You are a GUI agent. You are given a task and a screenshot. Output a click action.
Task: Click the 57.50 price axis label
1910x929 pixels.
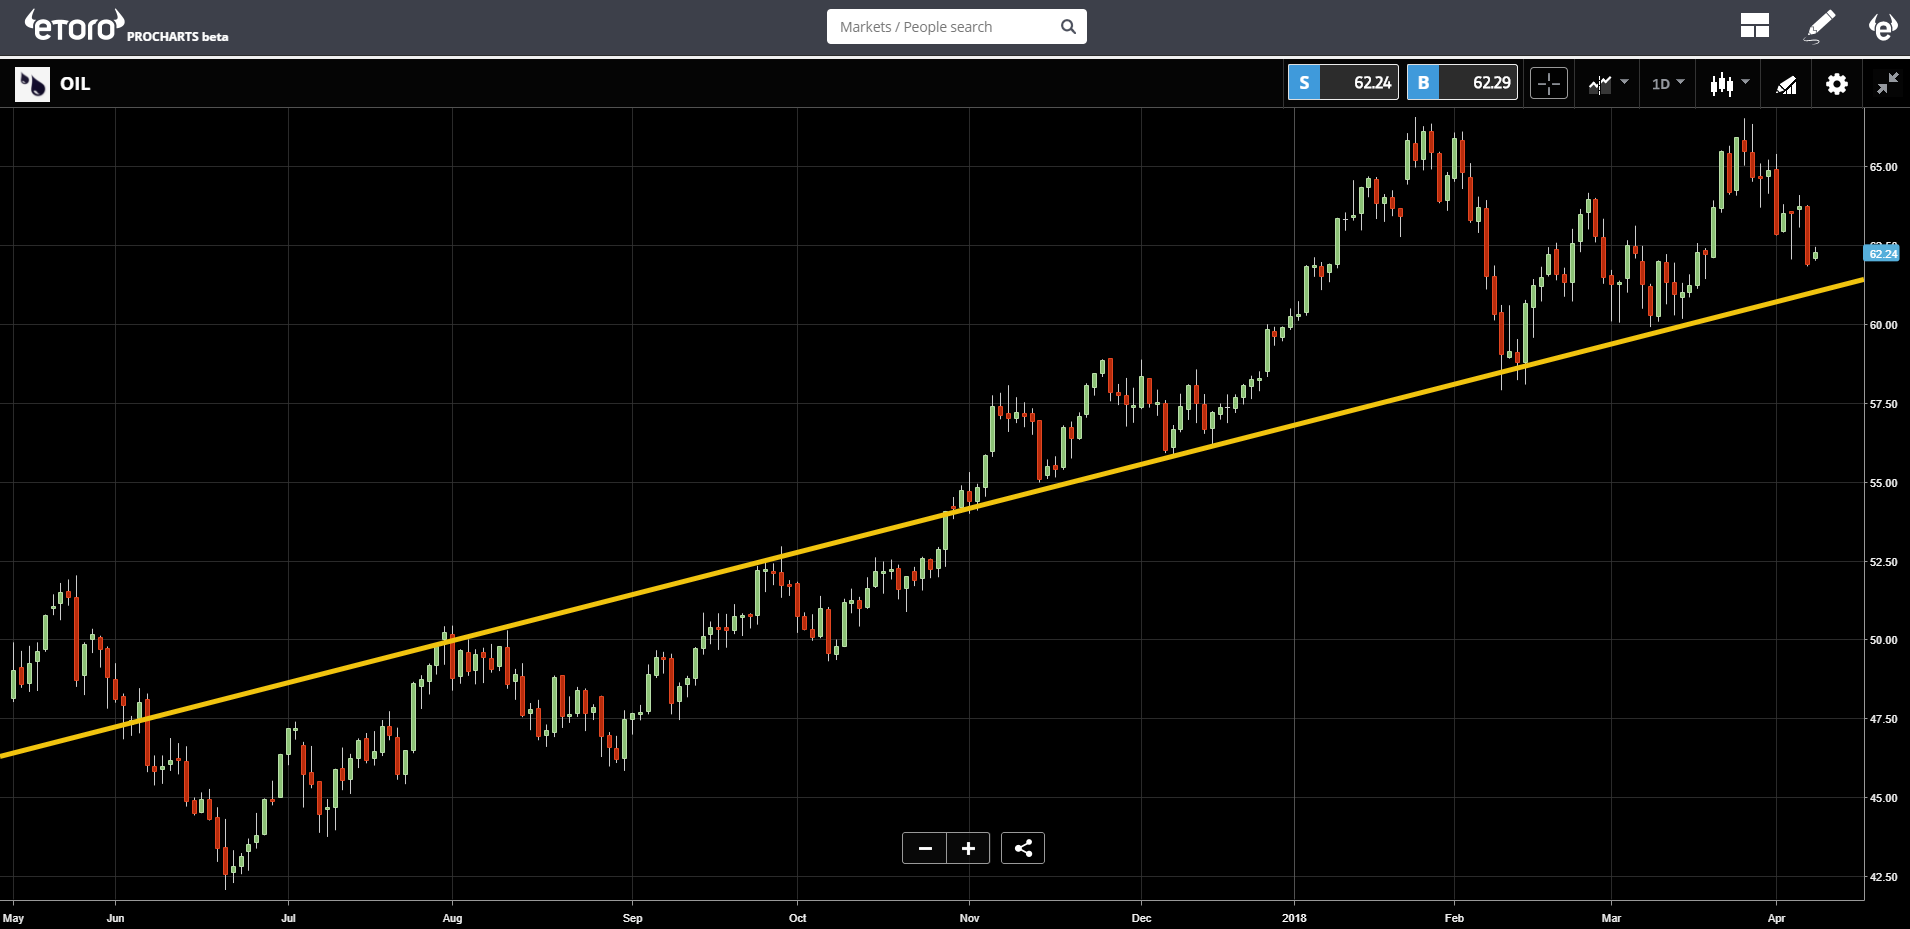click(1883, 404)
